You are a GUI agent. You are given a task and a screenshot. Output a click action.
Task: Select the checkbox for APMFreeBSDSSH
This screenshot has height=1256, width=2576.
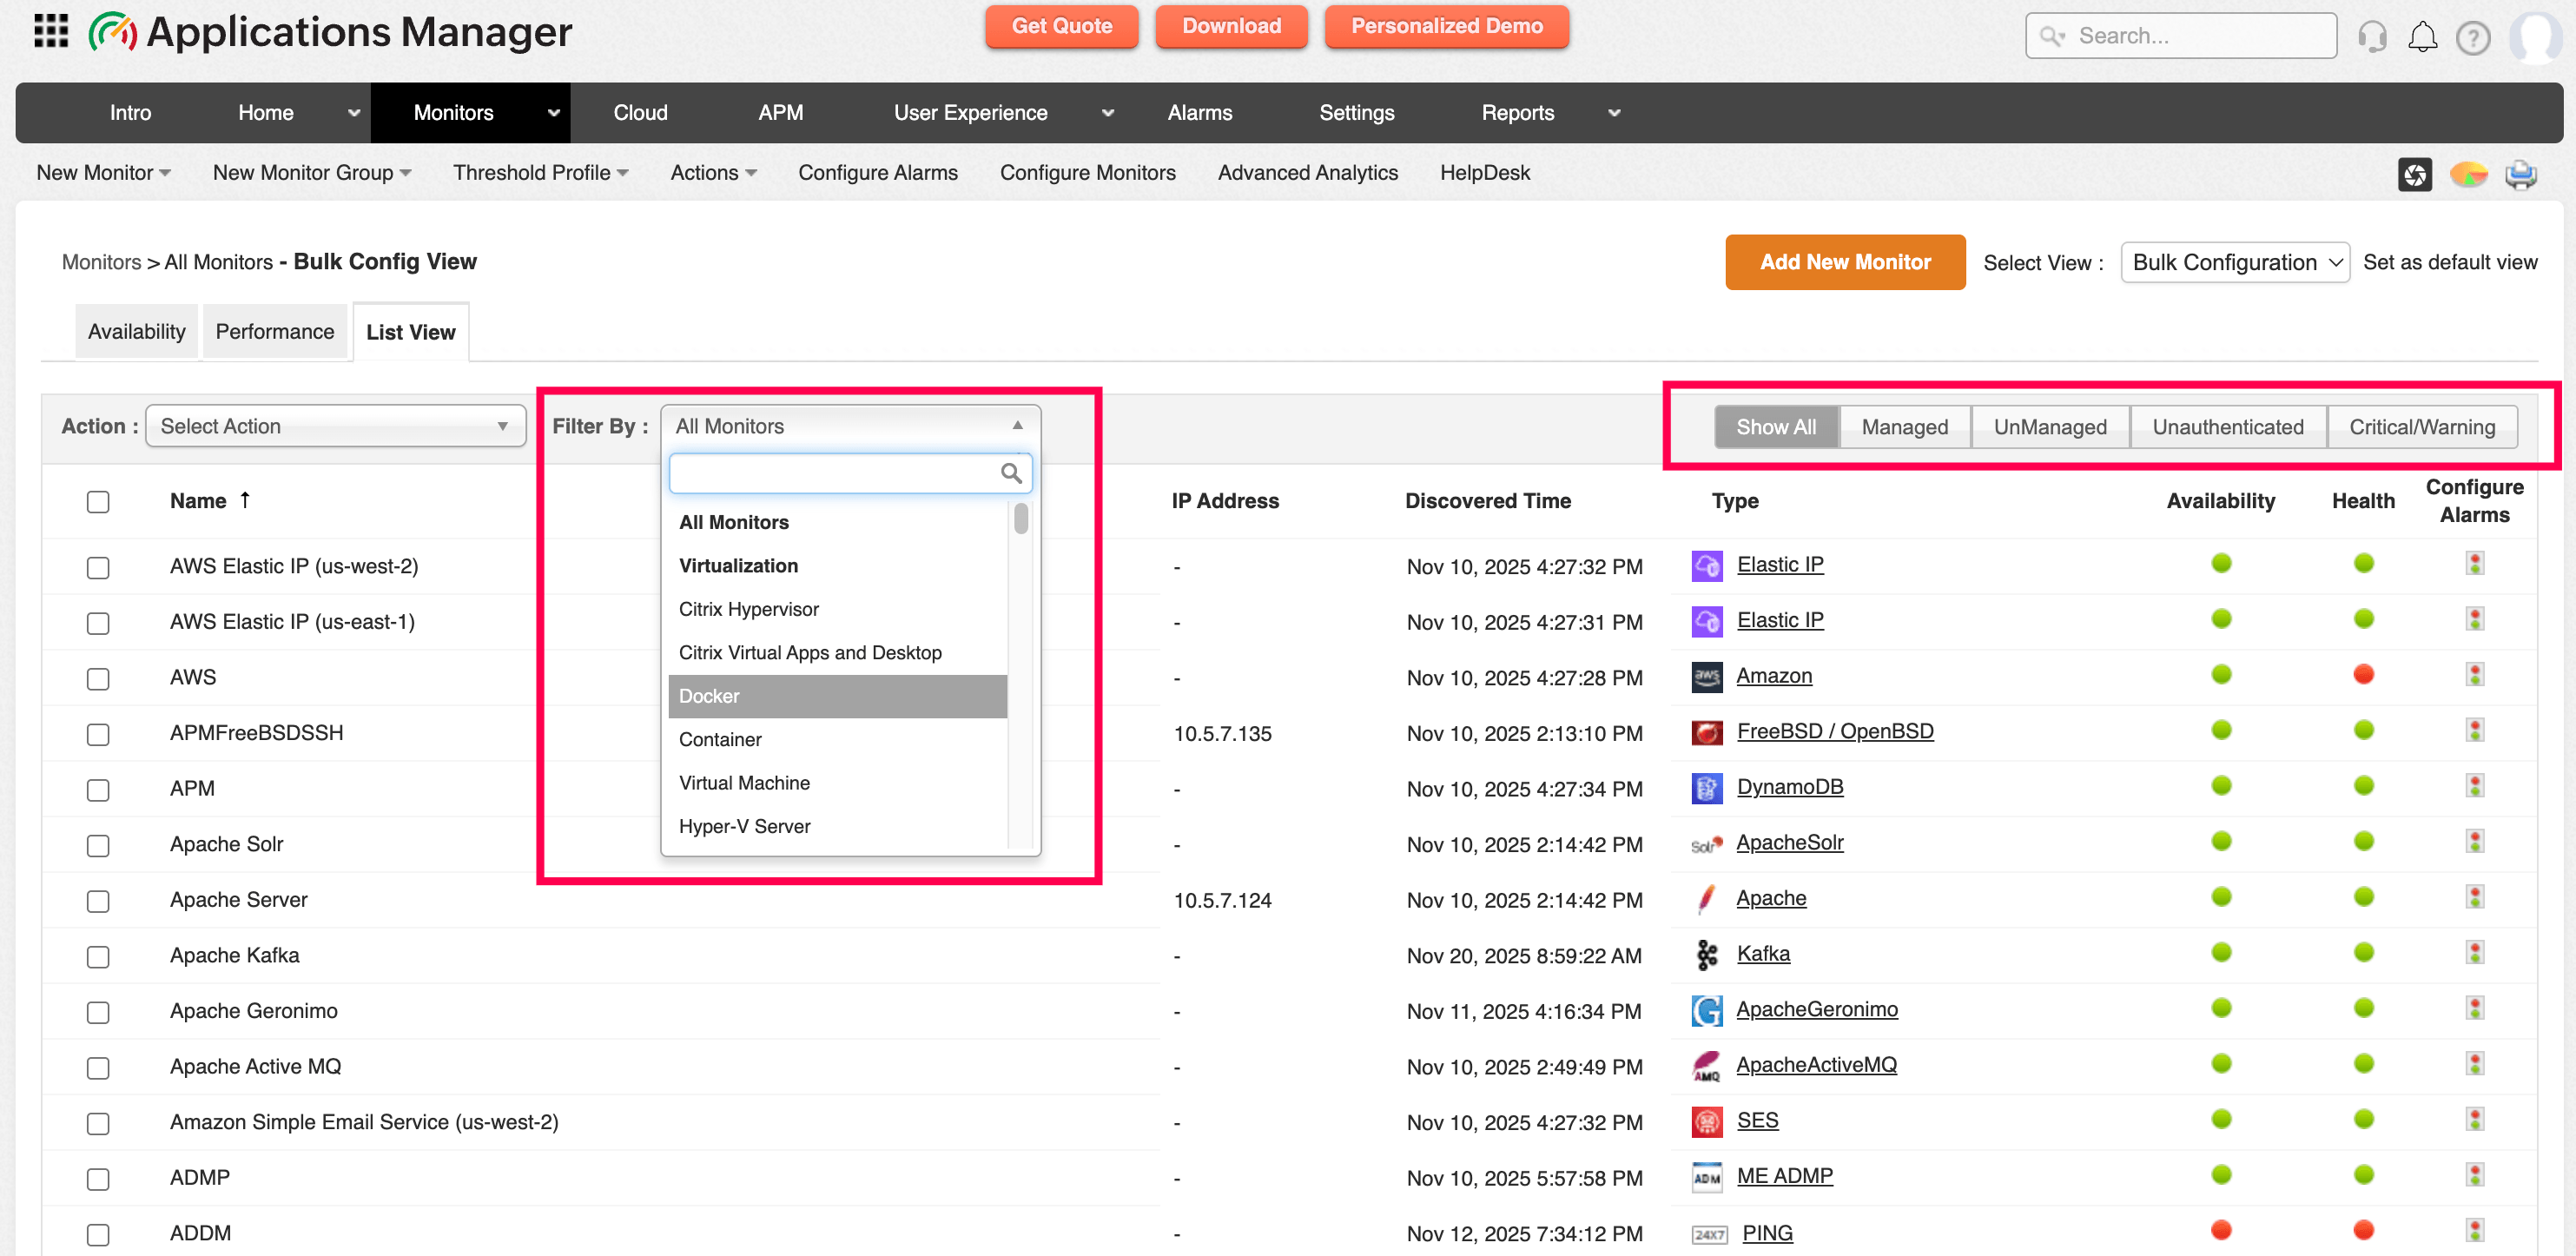[x=98, y=735]
